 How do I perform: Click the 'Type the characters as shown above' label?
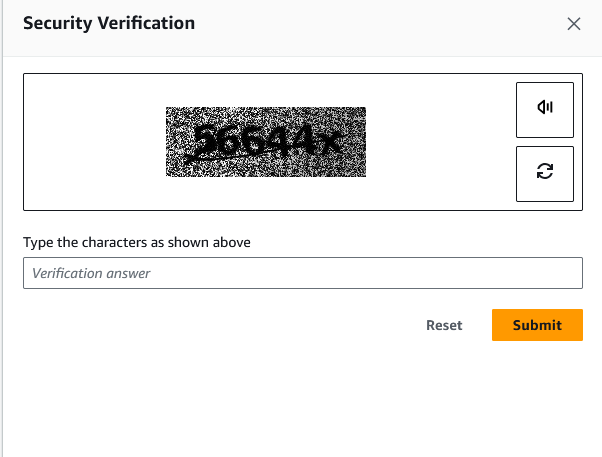pyautogui.click(x=137, y=242)
